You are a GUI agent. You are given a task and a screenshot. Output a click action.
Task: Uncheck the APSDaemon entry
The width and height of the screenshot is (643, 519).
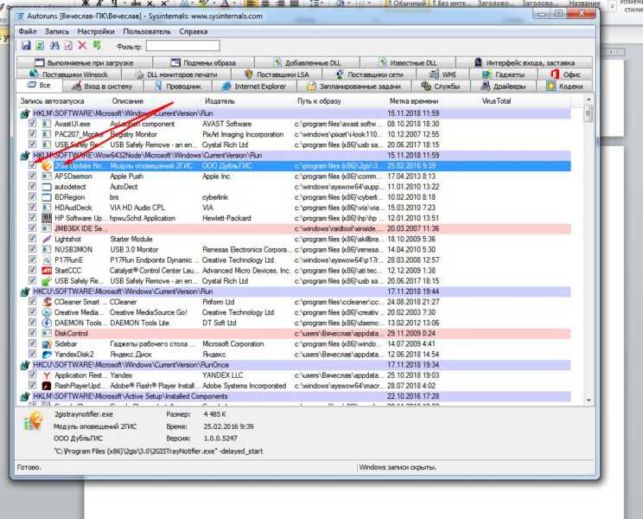click(x=32, y=176)
